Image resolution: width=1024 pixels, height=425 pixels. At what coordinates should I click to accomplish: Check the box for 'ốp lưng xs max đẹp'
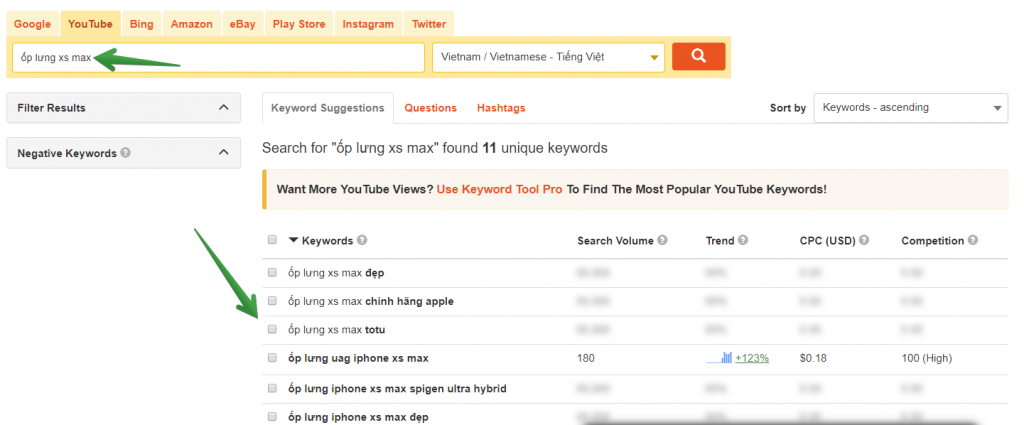(272, 272)
